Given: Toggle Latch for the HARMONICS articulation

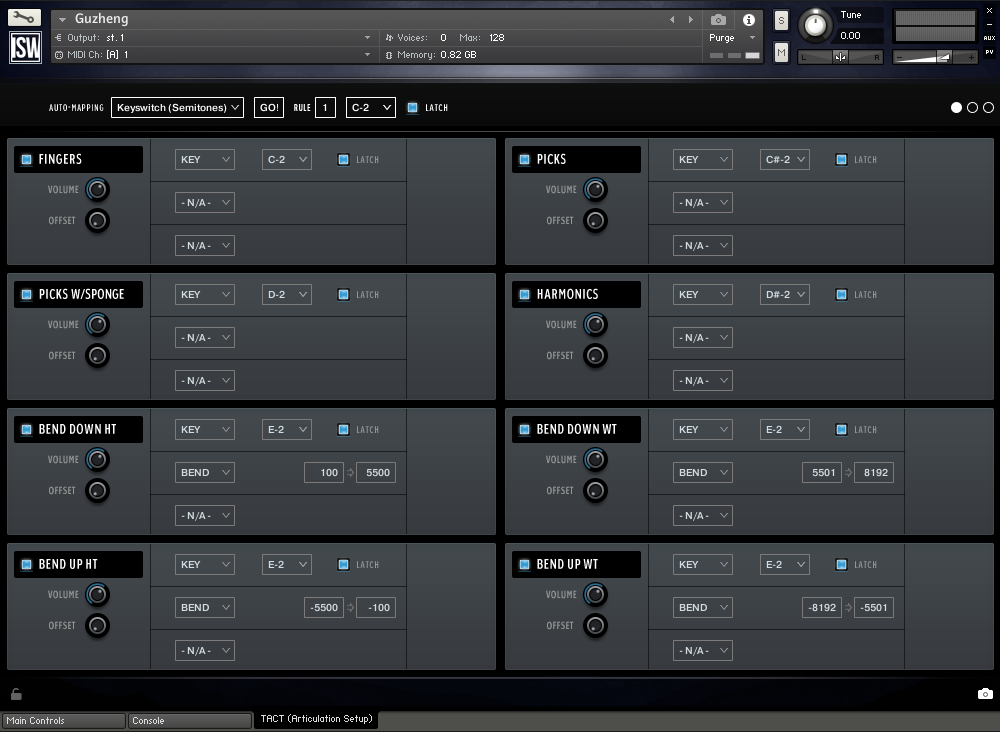Looking at the screenshot, I should point(841,295).
